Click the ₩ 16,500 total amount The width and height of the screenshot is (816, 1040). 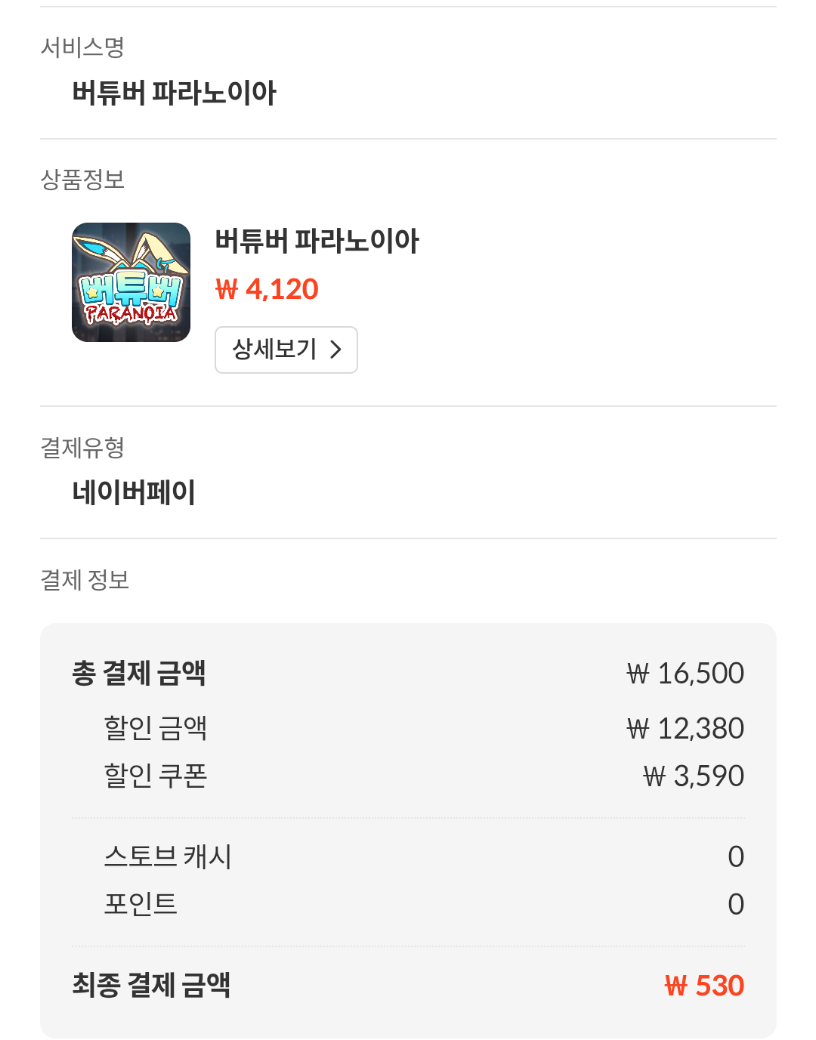click(x=685, y=673)
